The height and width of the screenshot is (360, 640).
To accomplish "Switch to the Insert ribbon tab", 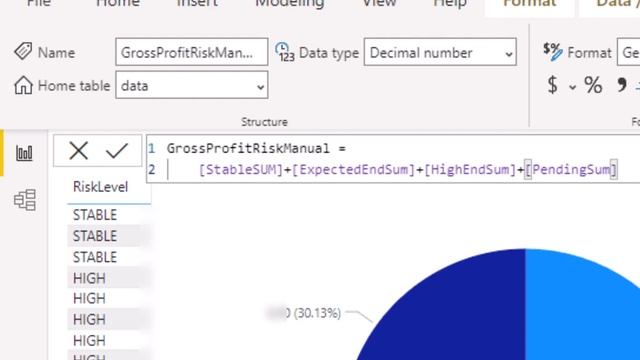I will coord(197,3).
